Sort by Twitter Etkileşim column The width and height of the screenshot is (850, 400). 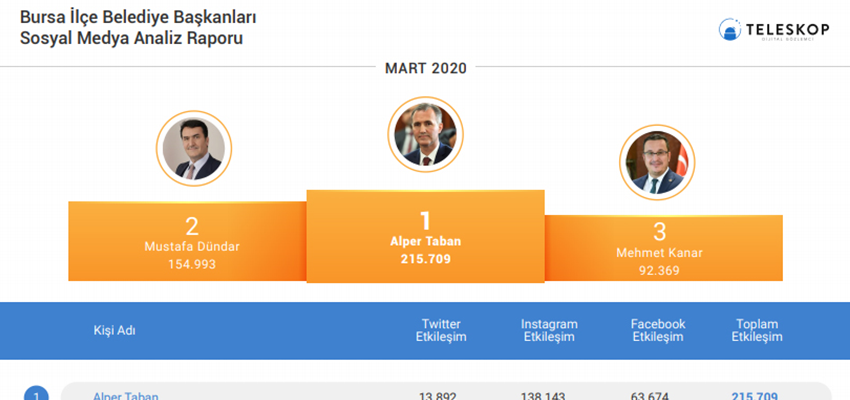pyautogui.click(x=441, y=331)
